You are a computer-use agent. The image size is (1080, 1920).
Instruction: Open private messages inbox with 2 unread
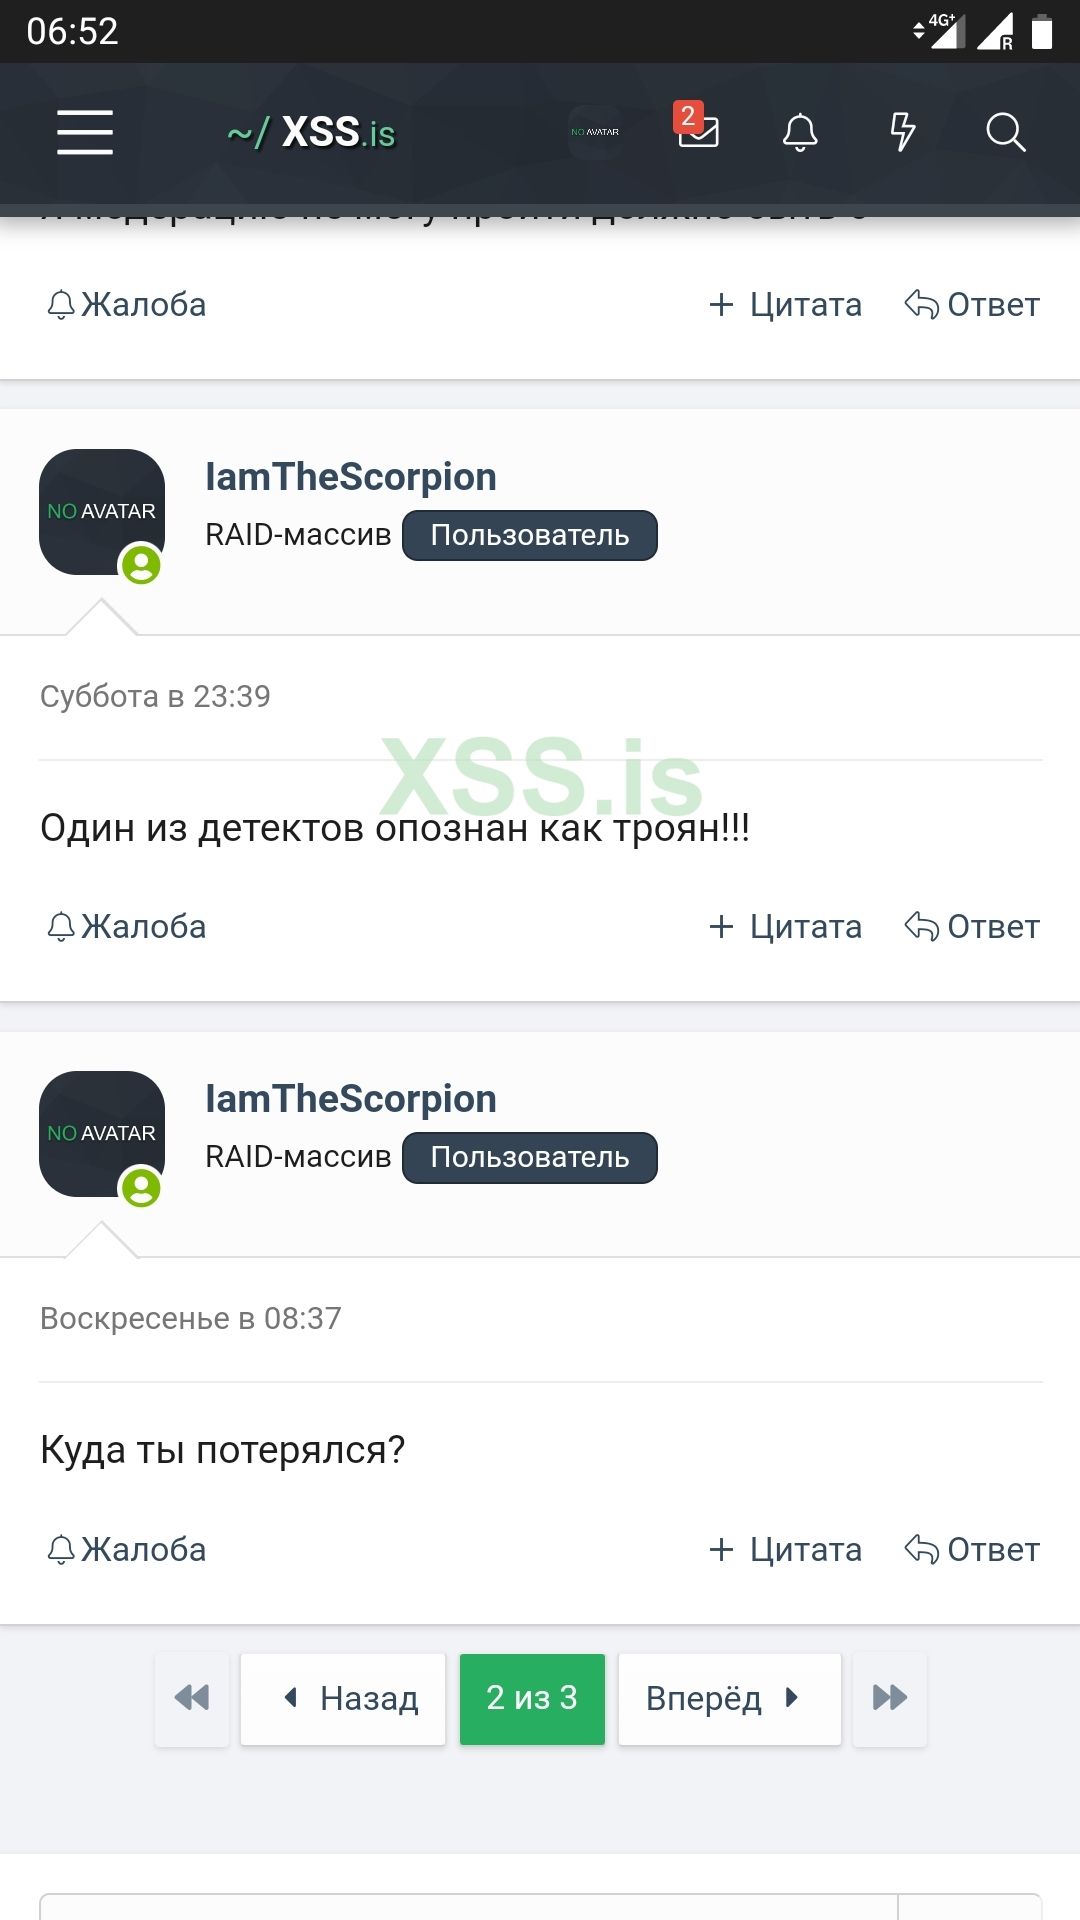point(698,130)
